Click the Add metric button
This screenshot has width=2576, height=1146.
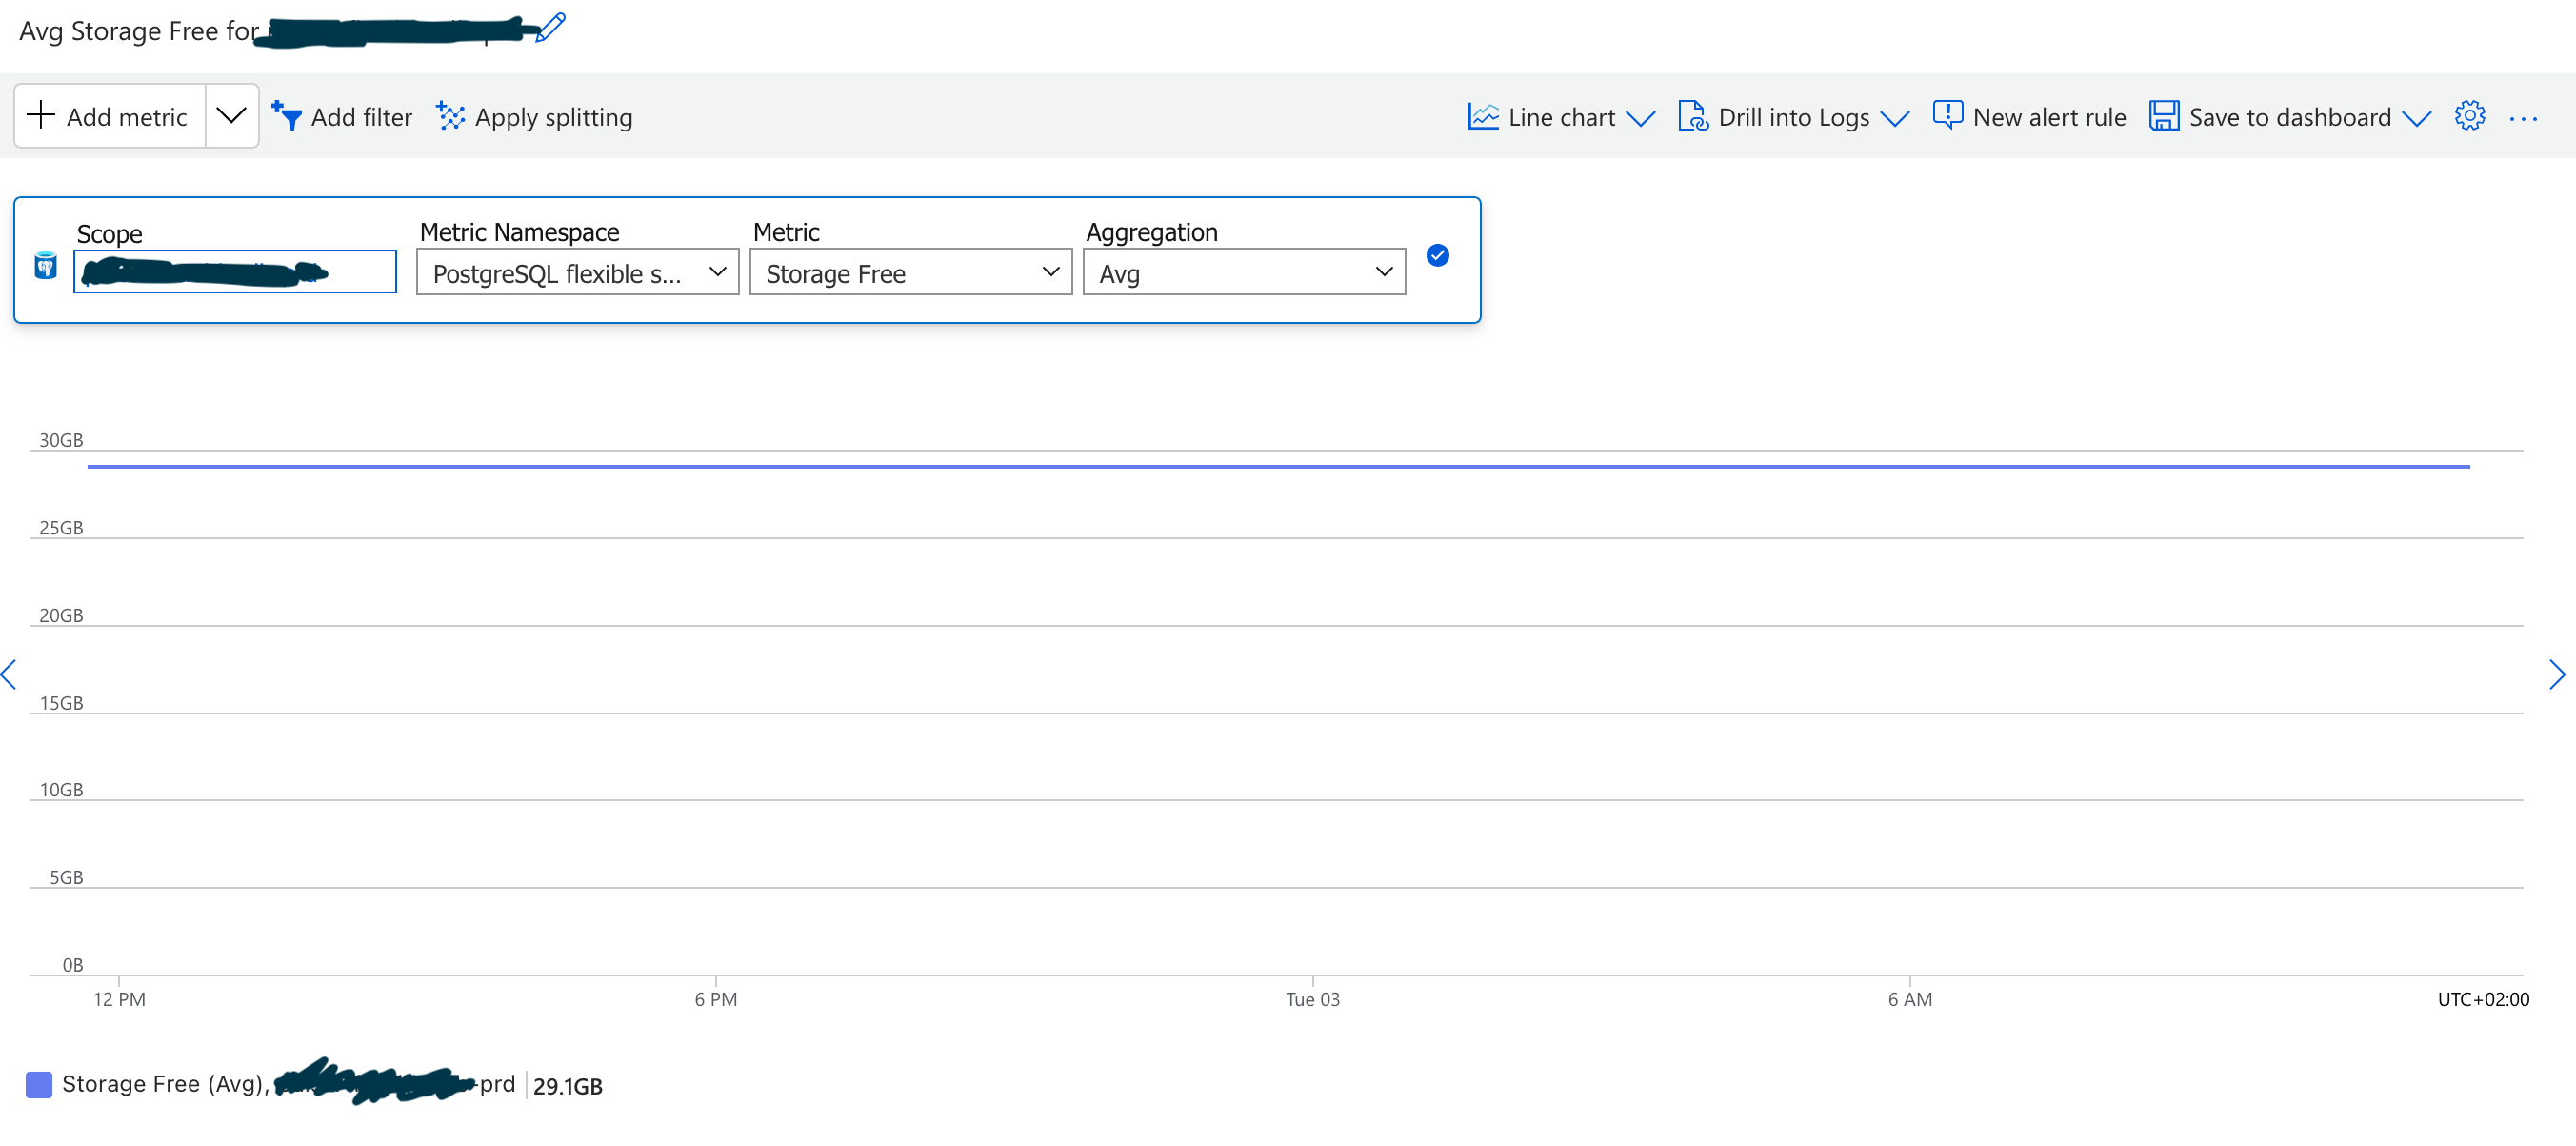pyautogui.click(x=109, y=116)
